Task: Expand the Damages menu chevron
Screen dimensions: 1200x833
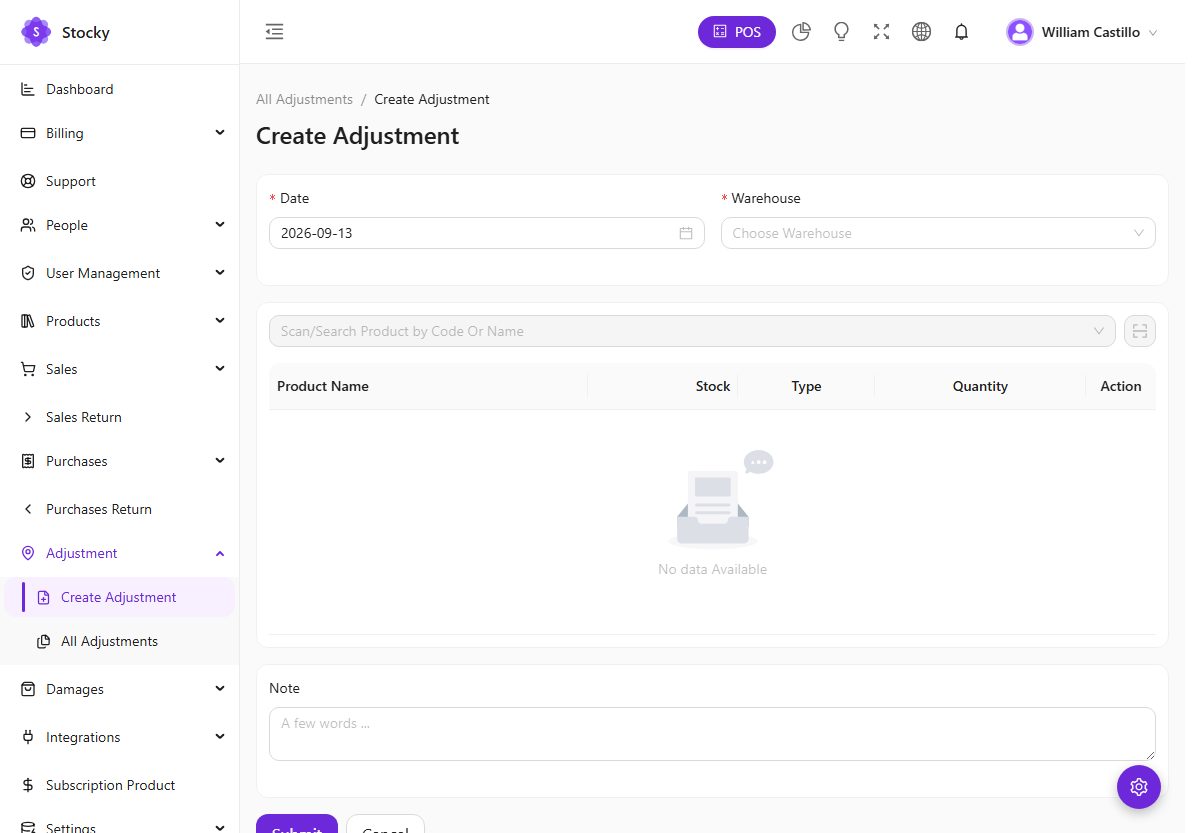Action: click(220, 689)
